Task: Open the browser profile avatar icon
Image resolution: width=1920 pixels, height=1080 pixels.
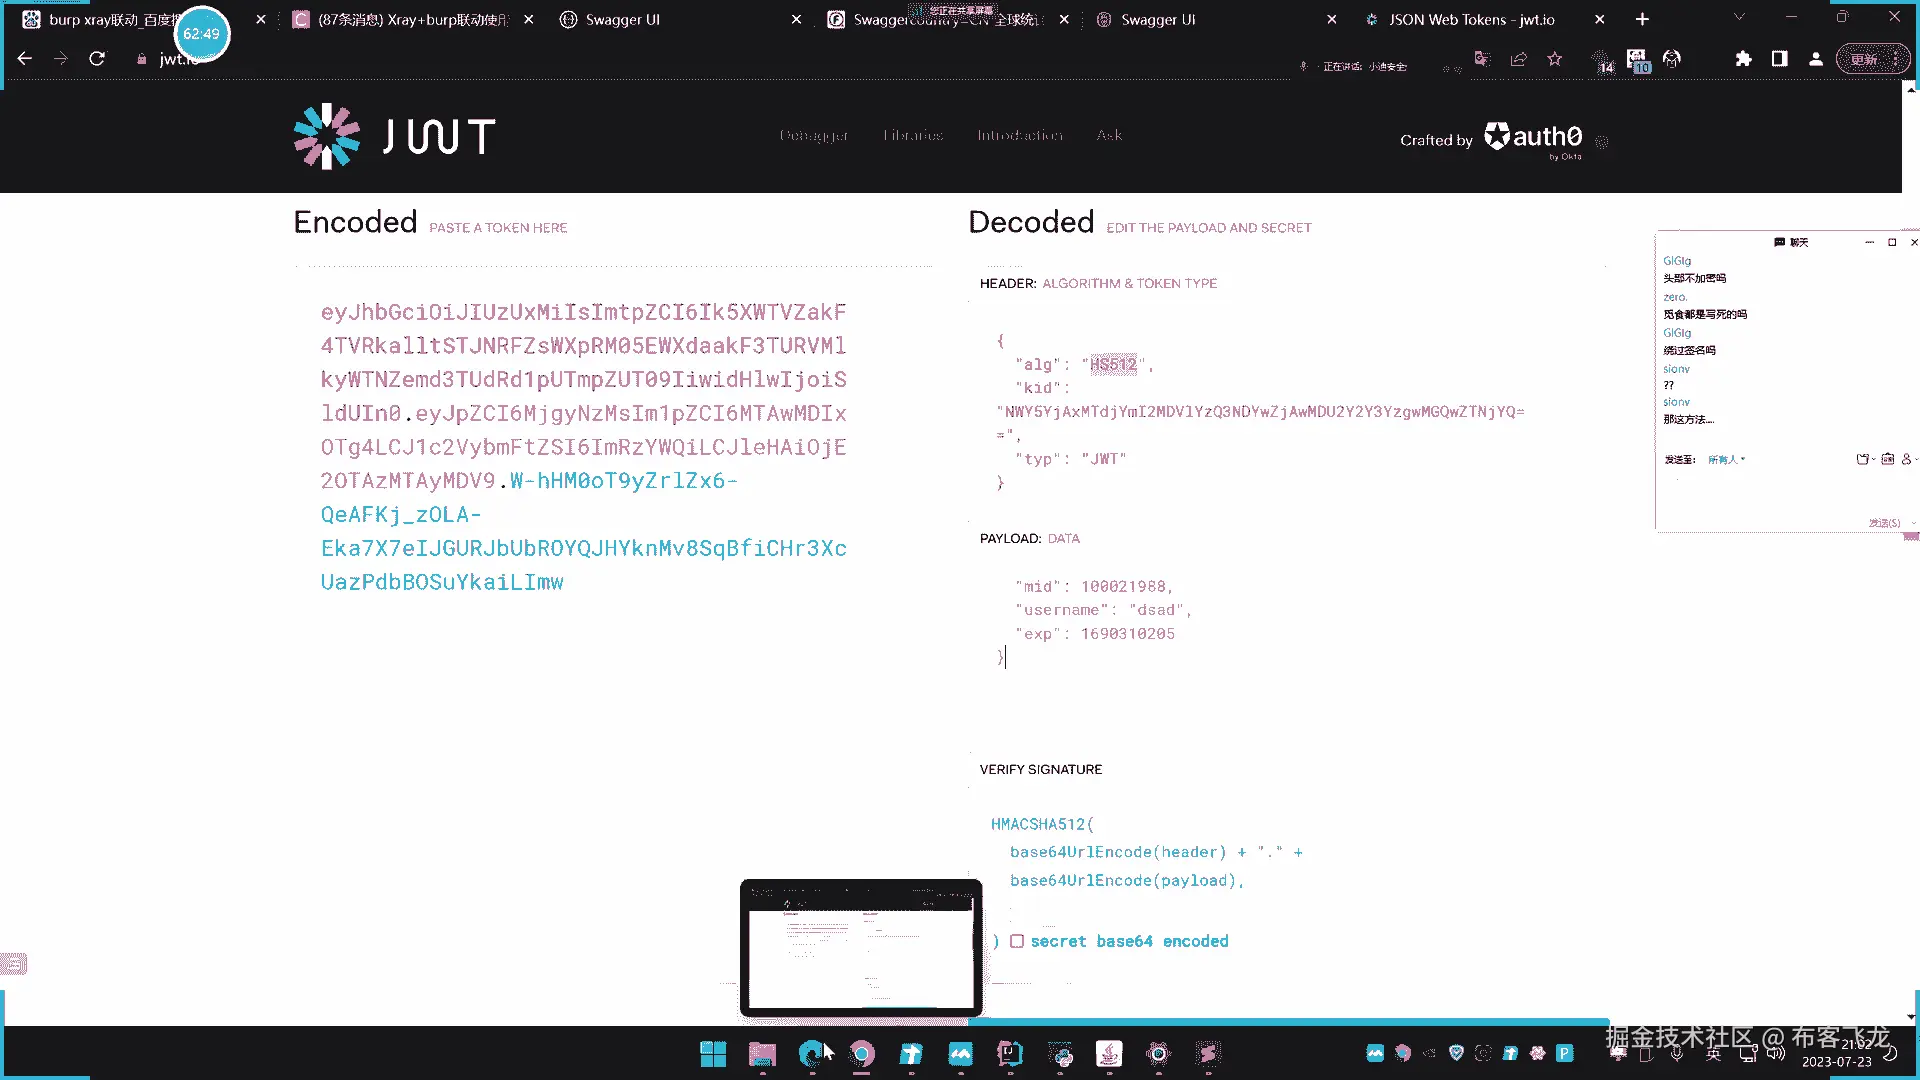Action: 1815,59
